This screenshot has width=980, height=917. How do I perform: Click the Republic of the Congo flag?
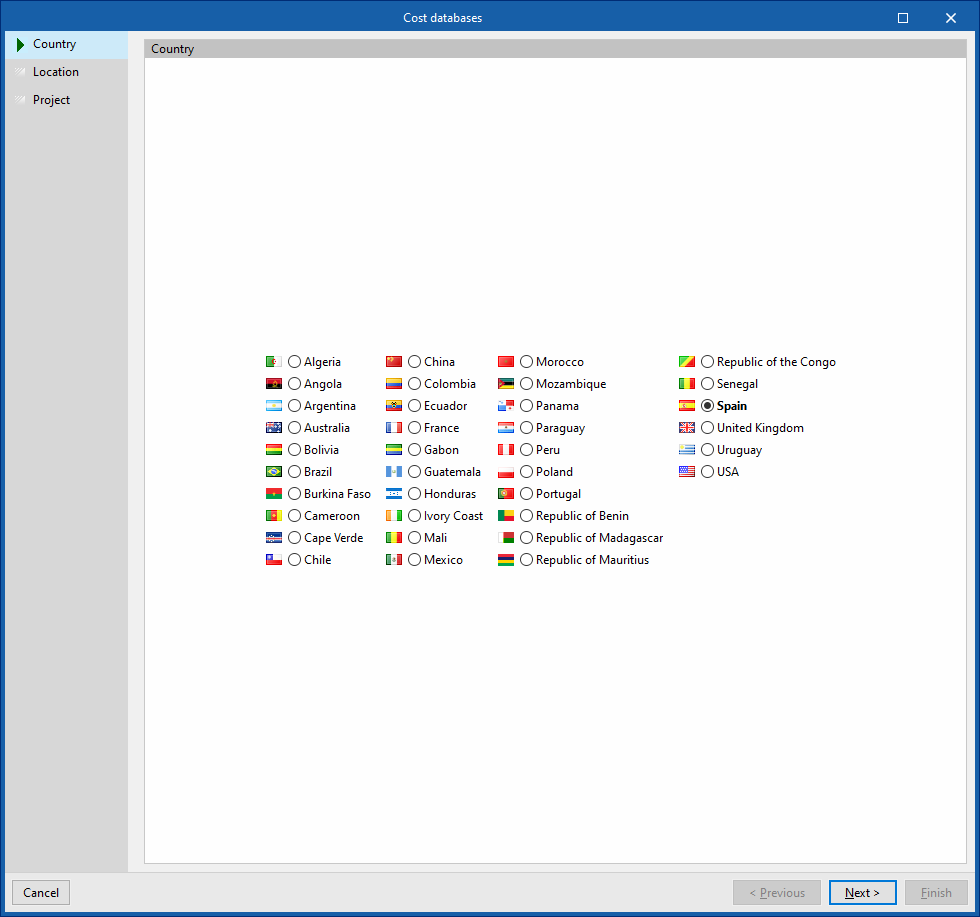687,362
